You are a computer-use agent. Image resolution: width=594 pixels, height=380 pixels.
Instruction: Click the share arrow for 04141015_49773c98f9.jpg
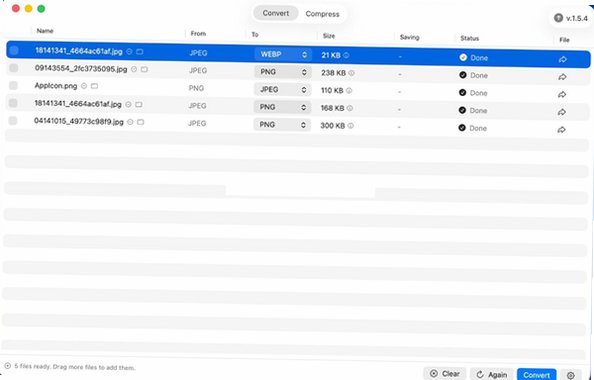[x=561, y=130]
